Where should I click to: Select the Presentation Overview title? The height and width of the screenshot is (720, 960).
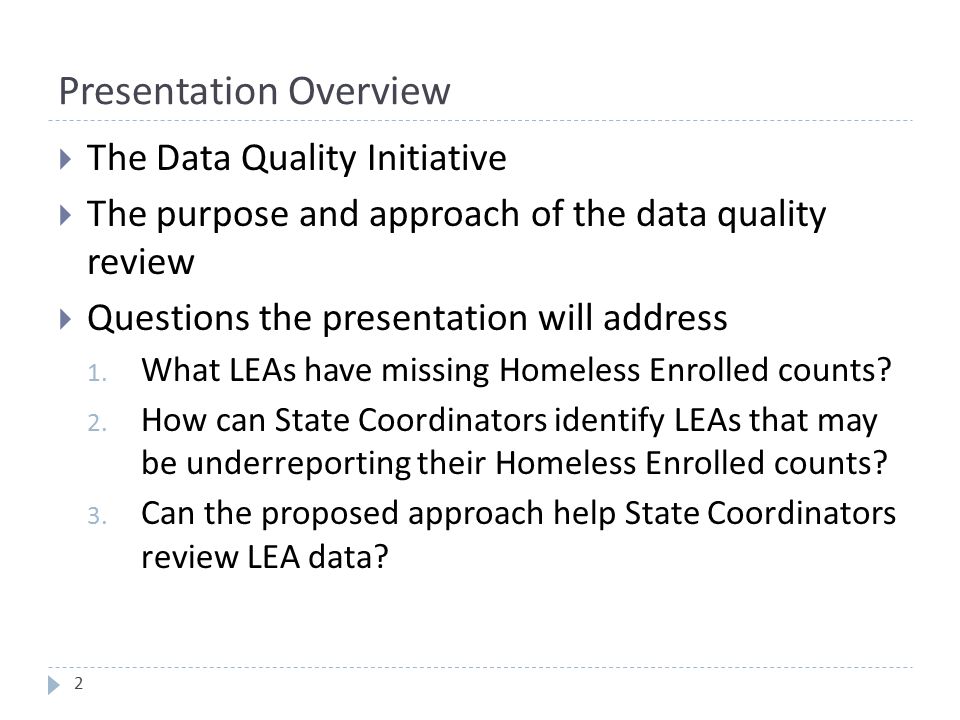tap(255, 91)
